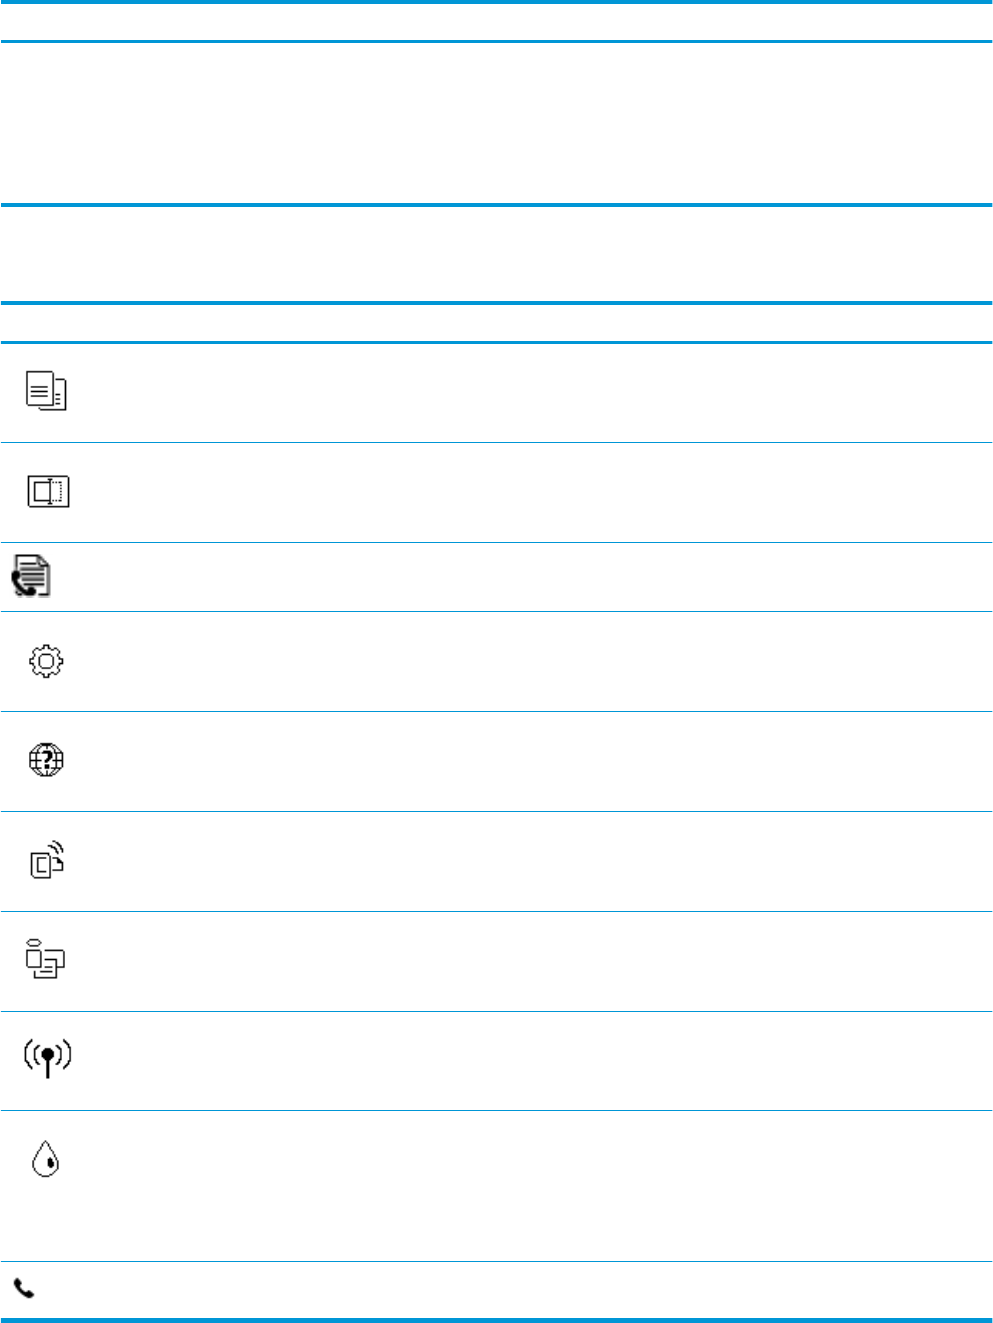Select the two overlapping pages icon
The width and height of the screenshot is (993, 1323).
[46, 391]
